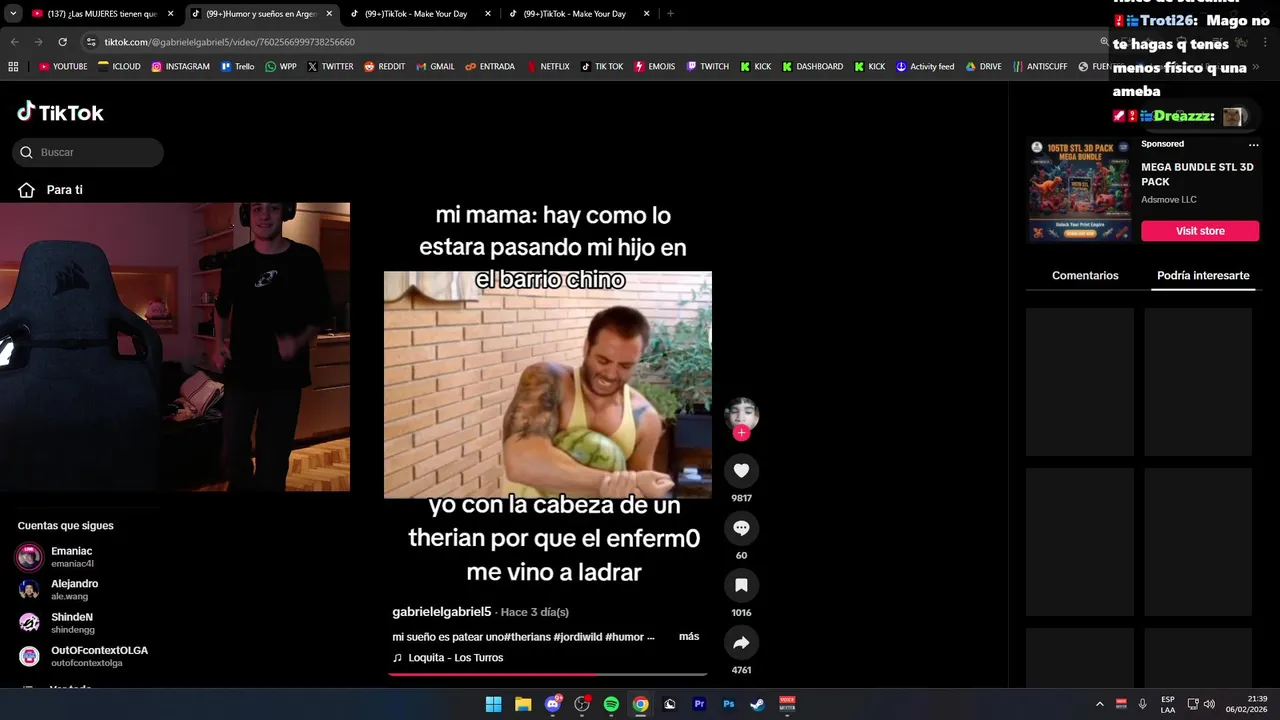The image size is (1280, 720).
Task: Open the gabrielelgabriel5 profile link
Action: pyautogui.click(x=442, y=612)
